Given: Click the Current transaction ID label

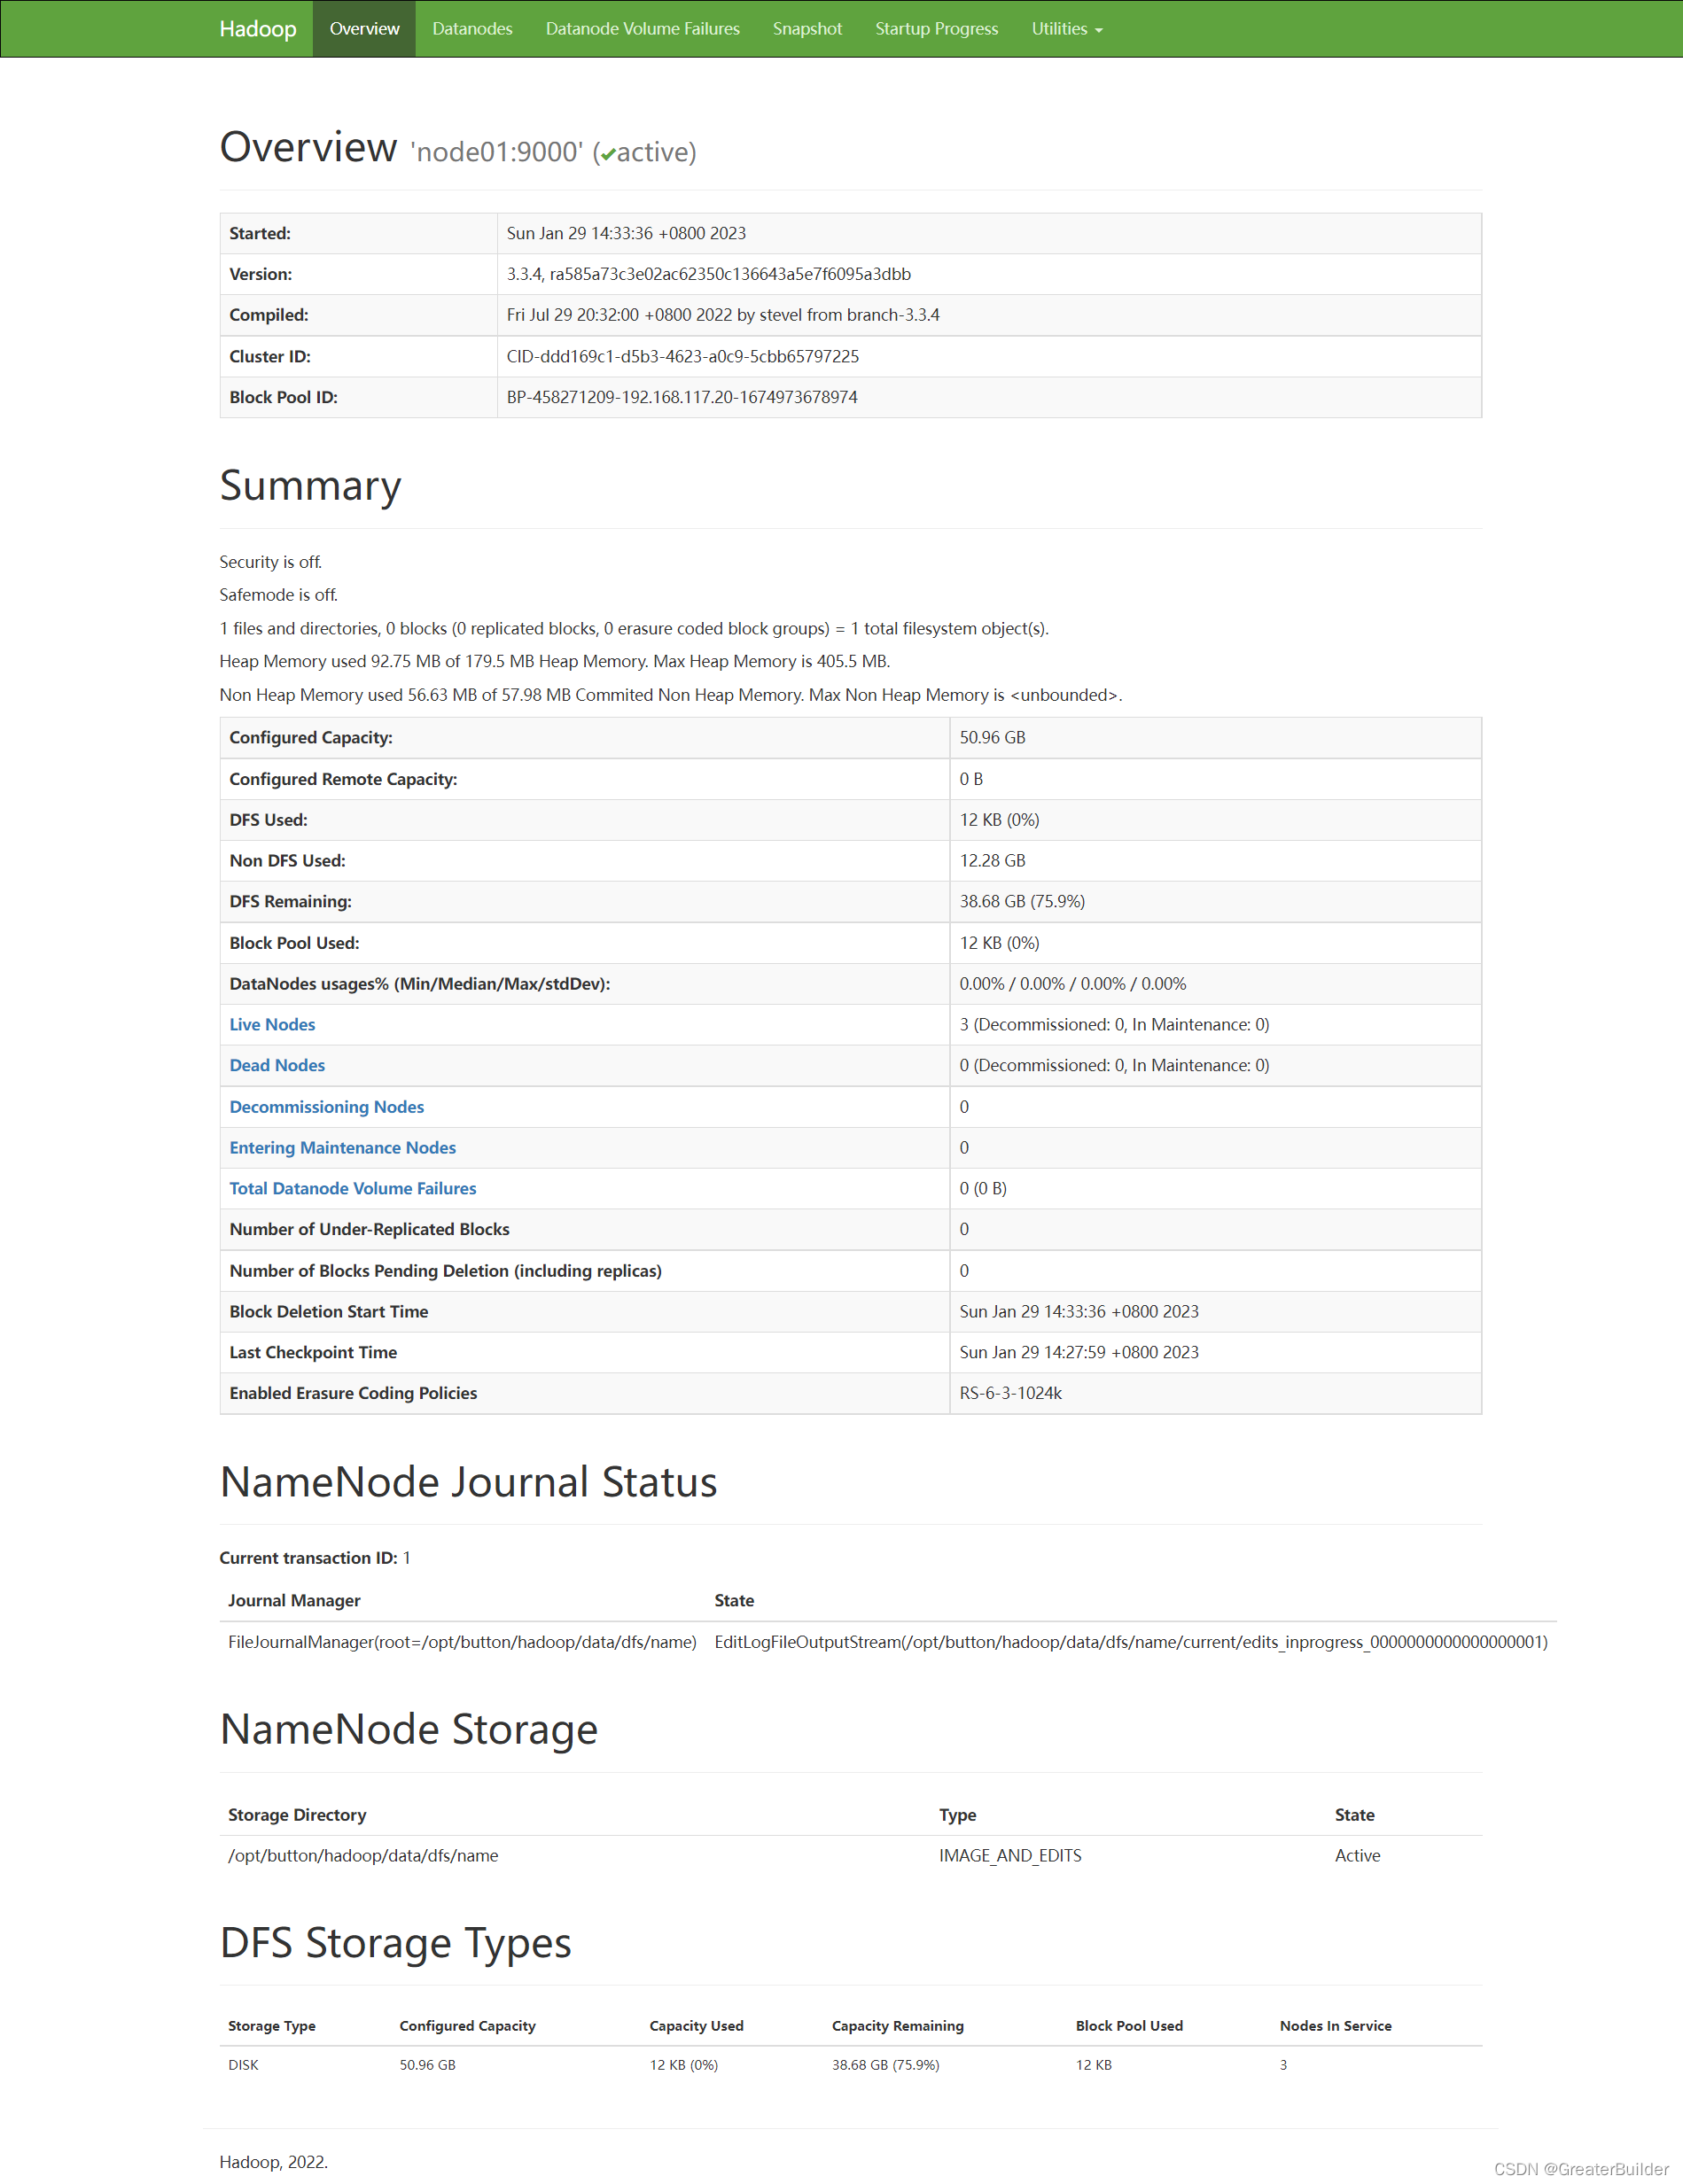Looking at the screenshot, I should [x=308, y=1558].
